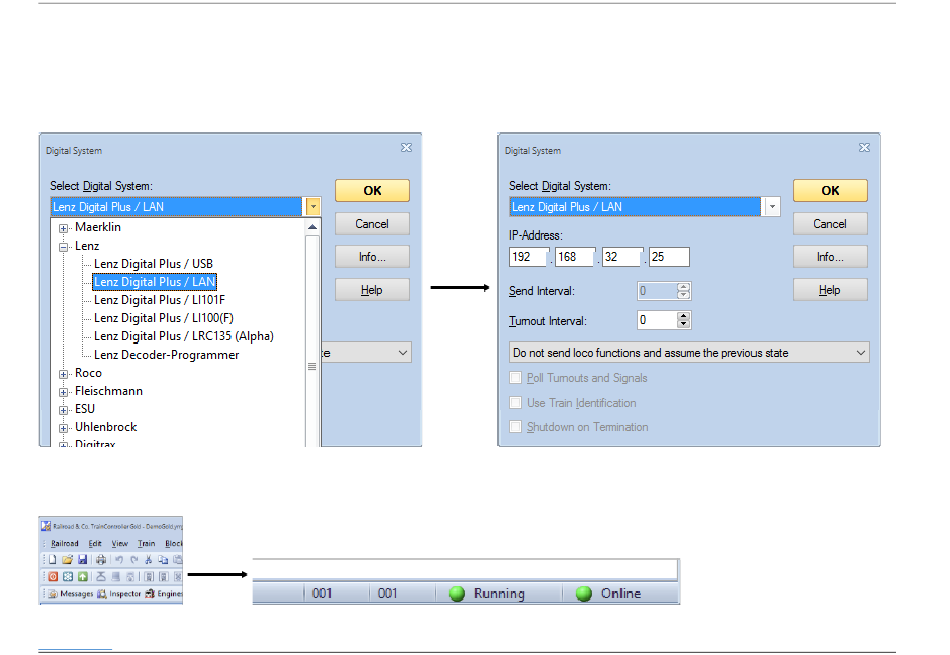950x655 pixels.
Task: Open the Edit menu
Action: click(95, 544)
